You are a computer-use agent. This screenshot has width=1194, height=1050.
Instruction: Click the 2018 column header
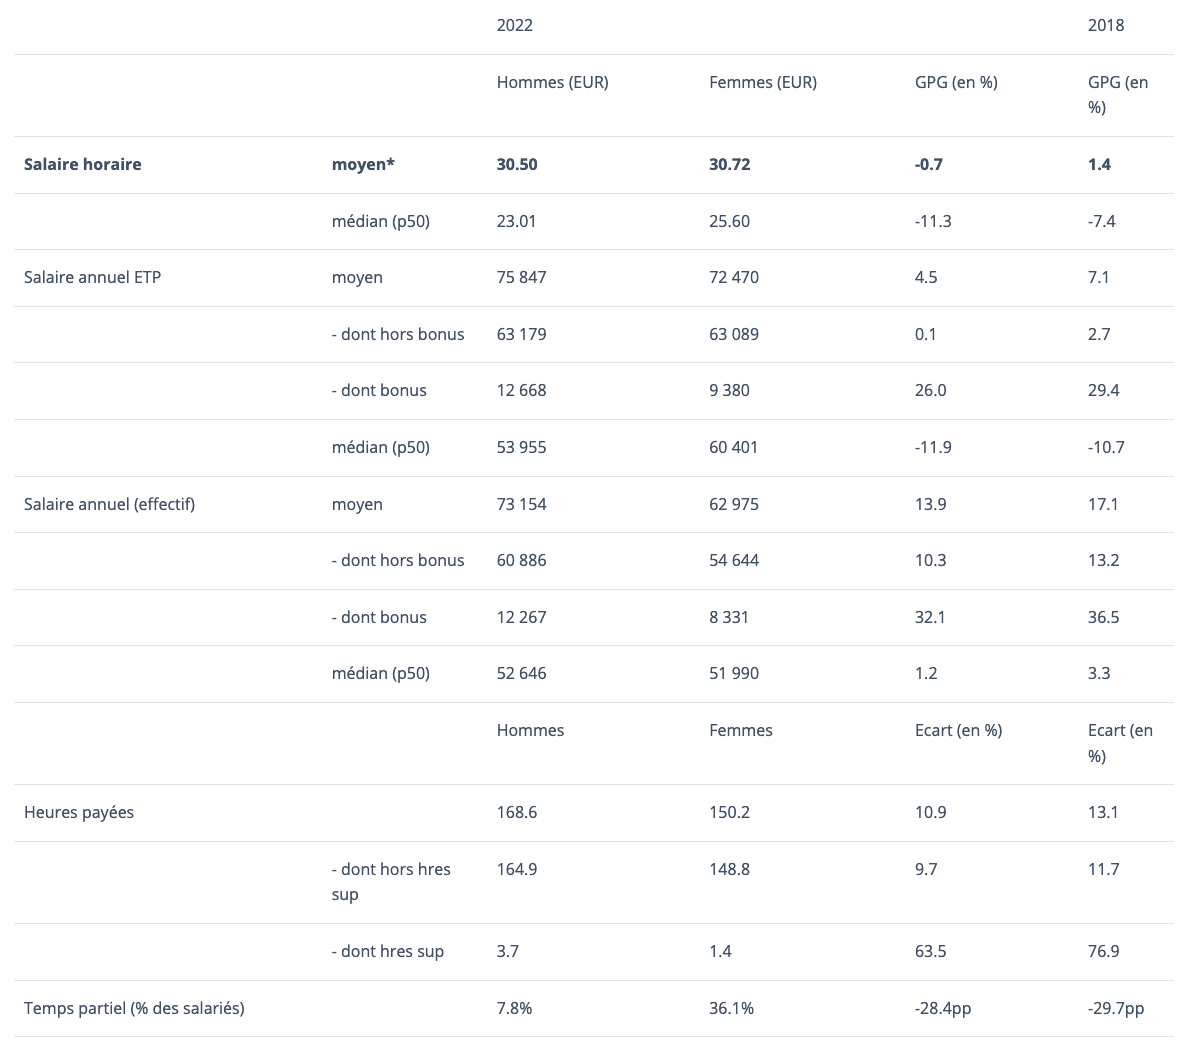[1105, 25]
